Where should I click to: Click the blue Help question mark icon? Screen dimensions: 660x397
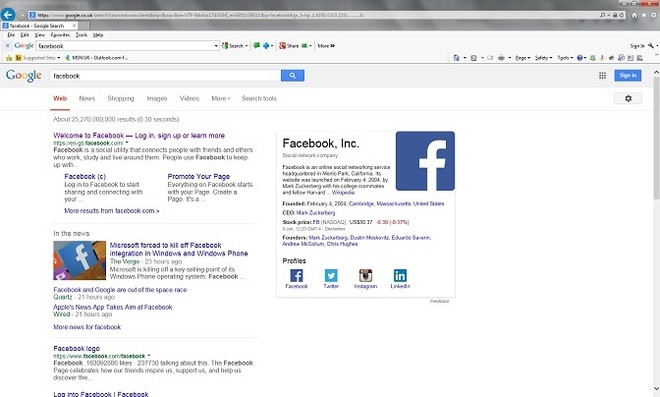(x=580, y=58)
